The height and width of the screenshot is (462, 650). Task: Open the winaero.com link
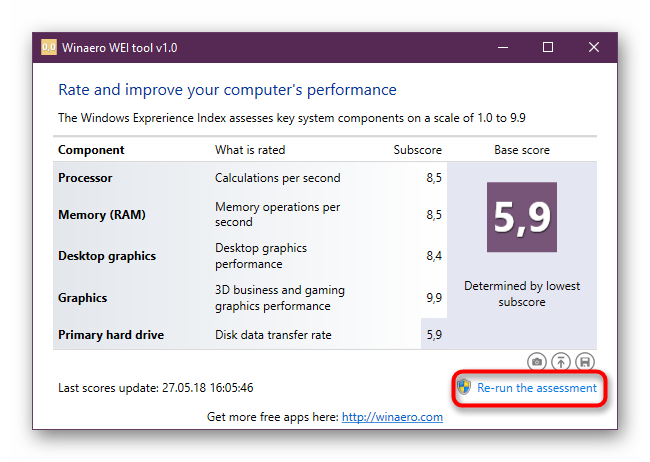coord(392,417)
